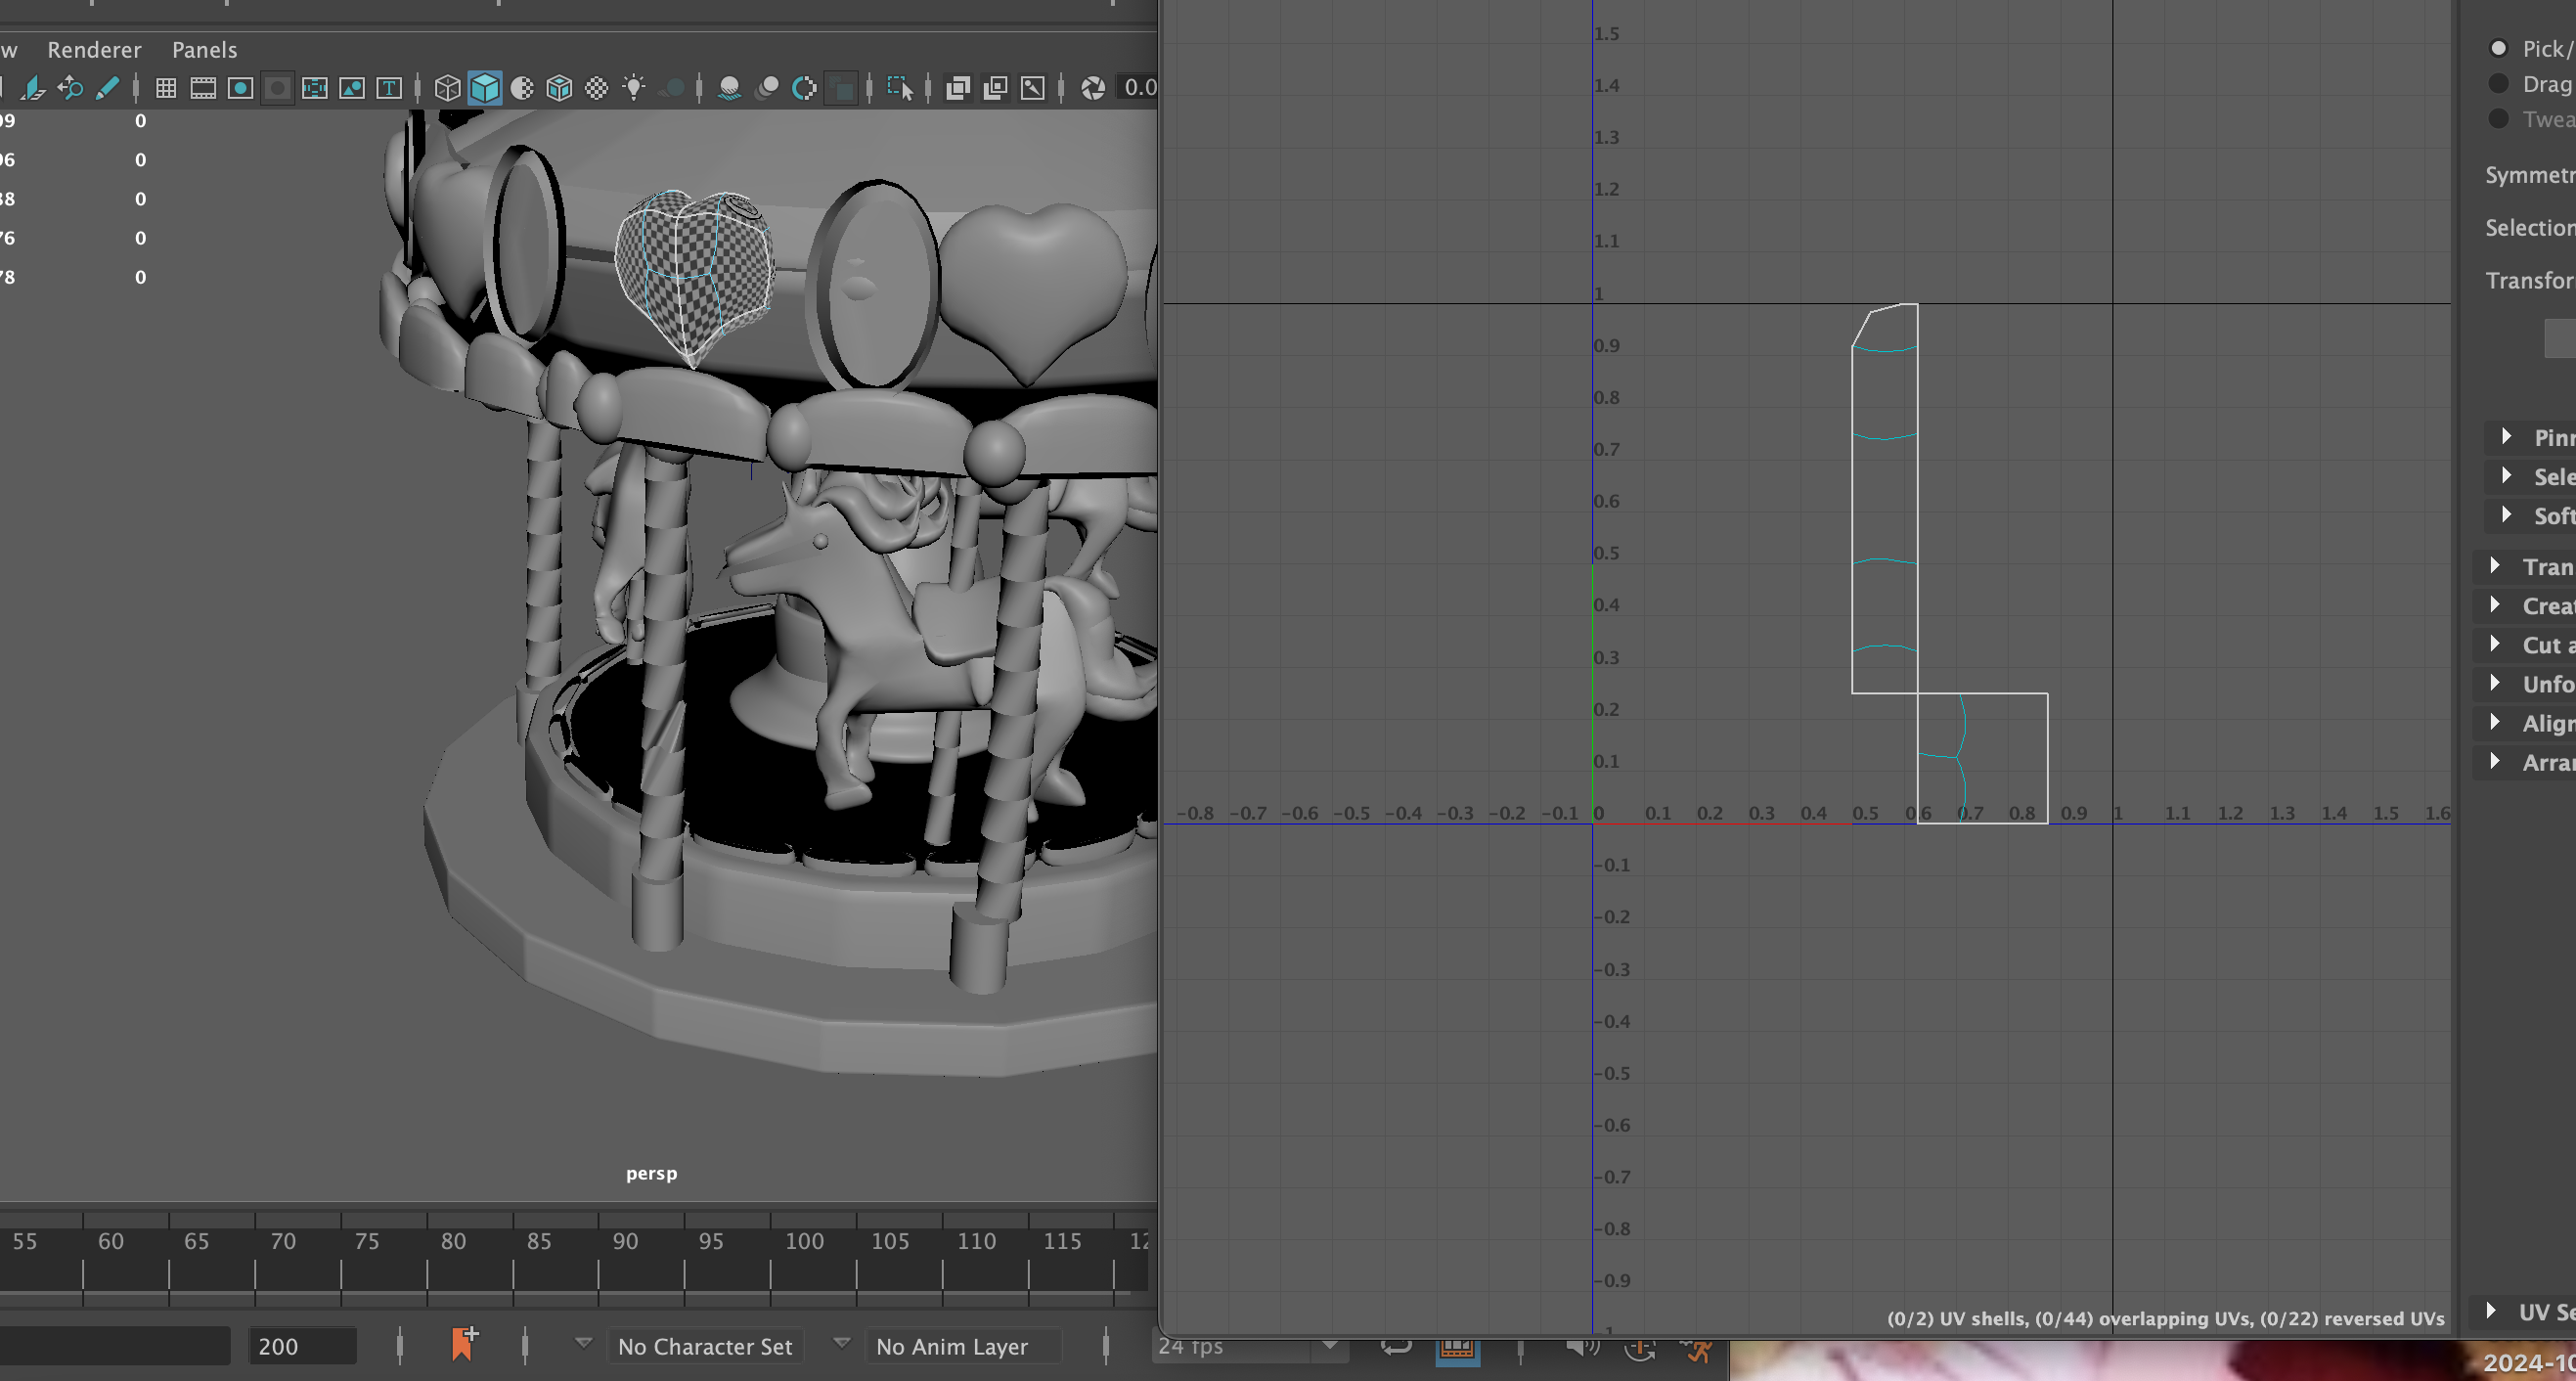This screenshot has height=1381, width=2576.
Task: Click the 2D pan/zoom icon
Action: [70, 88]
